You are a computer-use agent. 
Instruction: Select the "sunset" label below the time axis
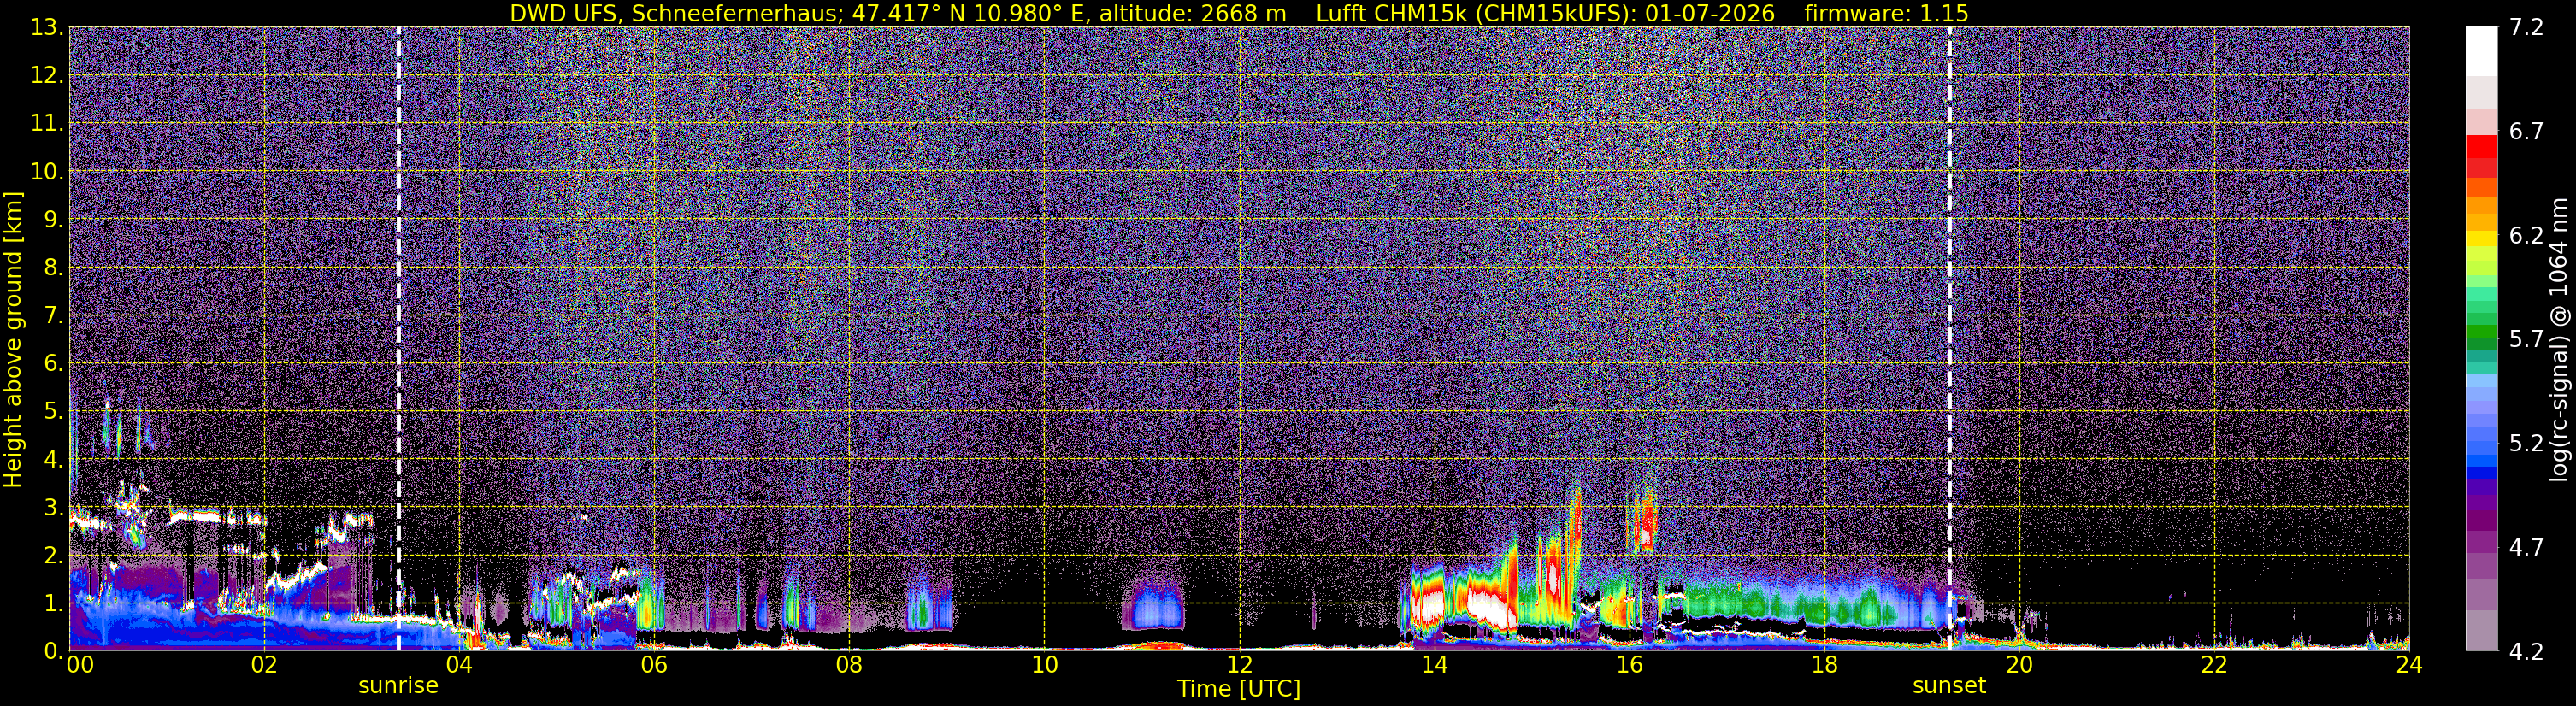(x=1949, y=686)
